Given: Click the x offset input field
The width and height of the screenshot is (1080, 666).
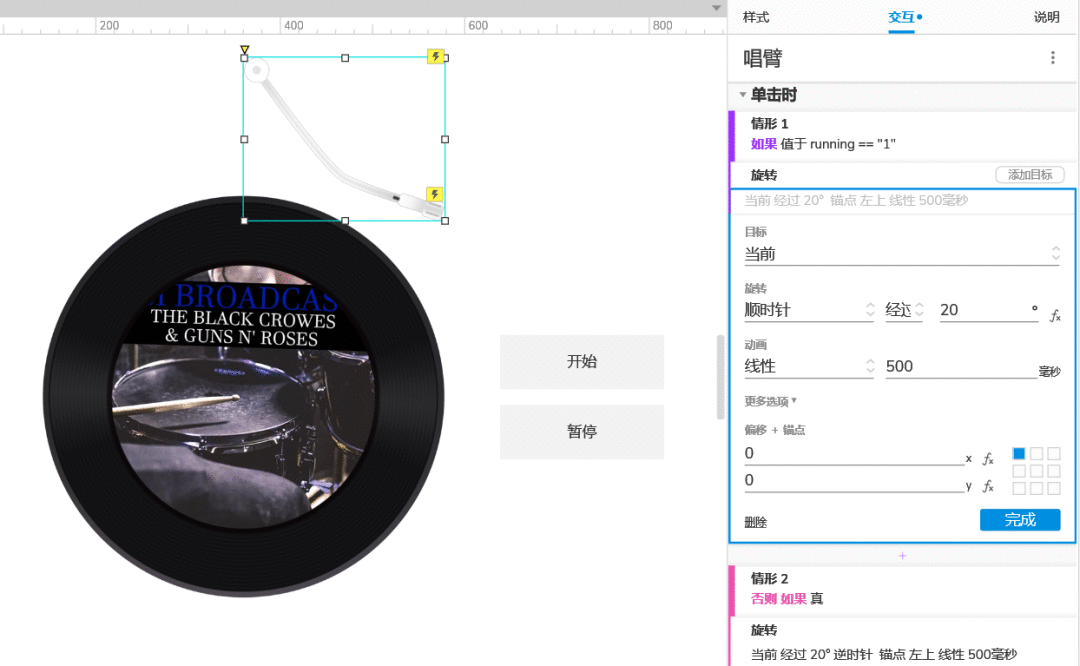Looking at the screenshot, I should click(853, 453).
